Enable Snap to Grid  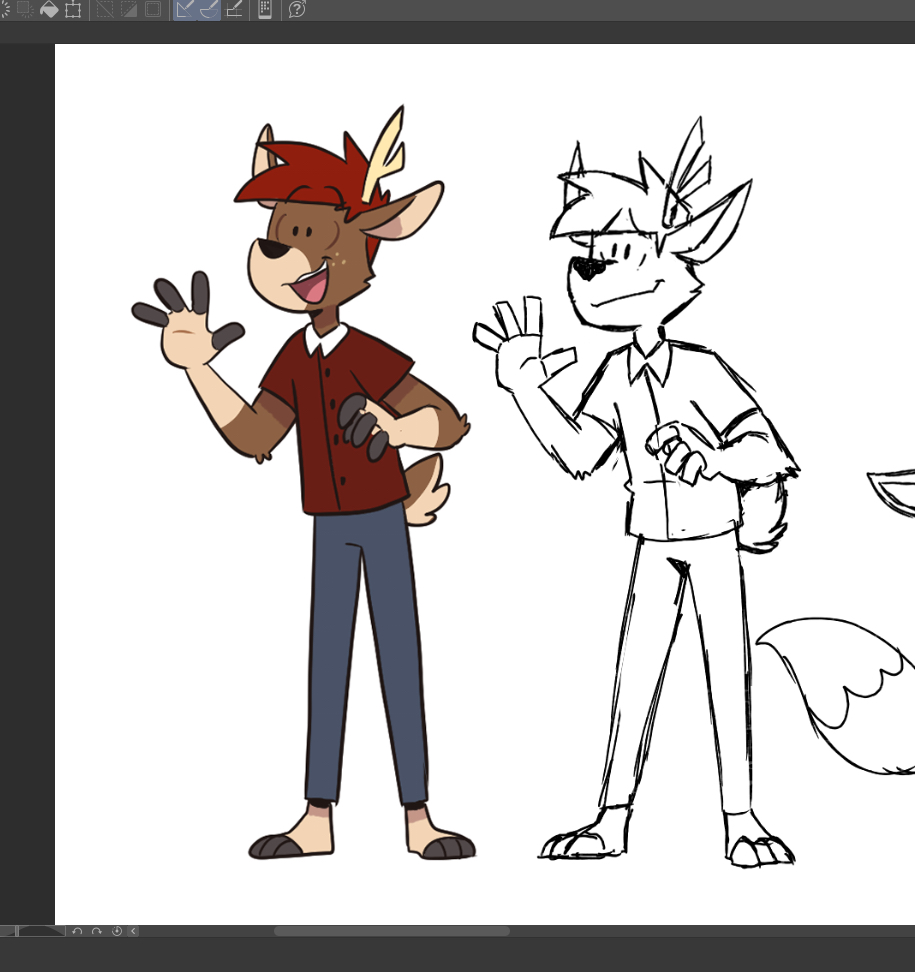coord(235,9)
